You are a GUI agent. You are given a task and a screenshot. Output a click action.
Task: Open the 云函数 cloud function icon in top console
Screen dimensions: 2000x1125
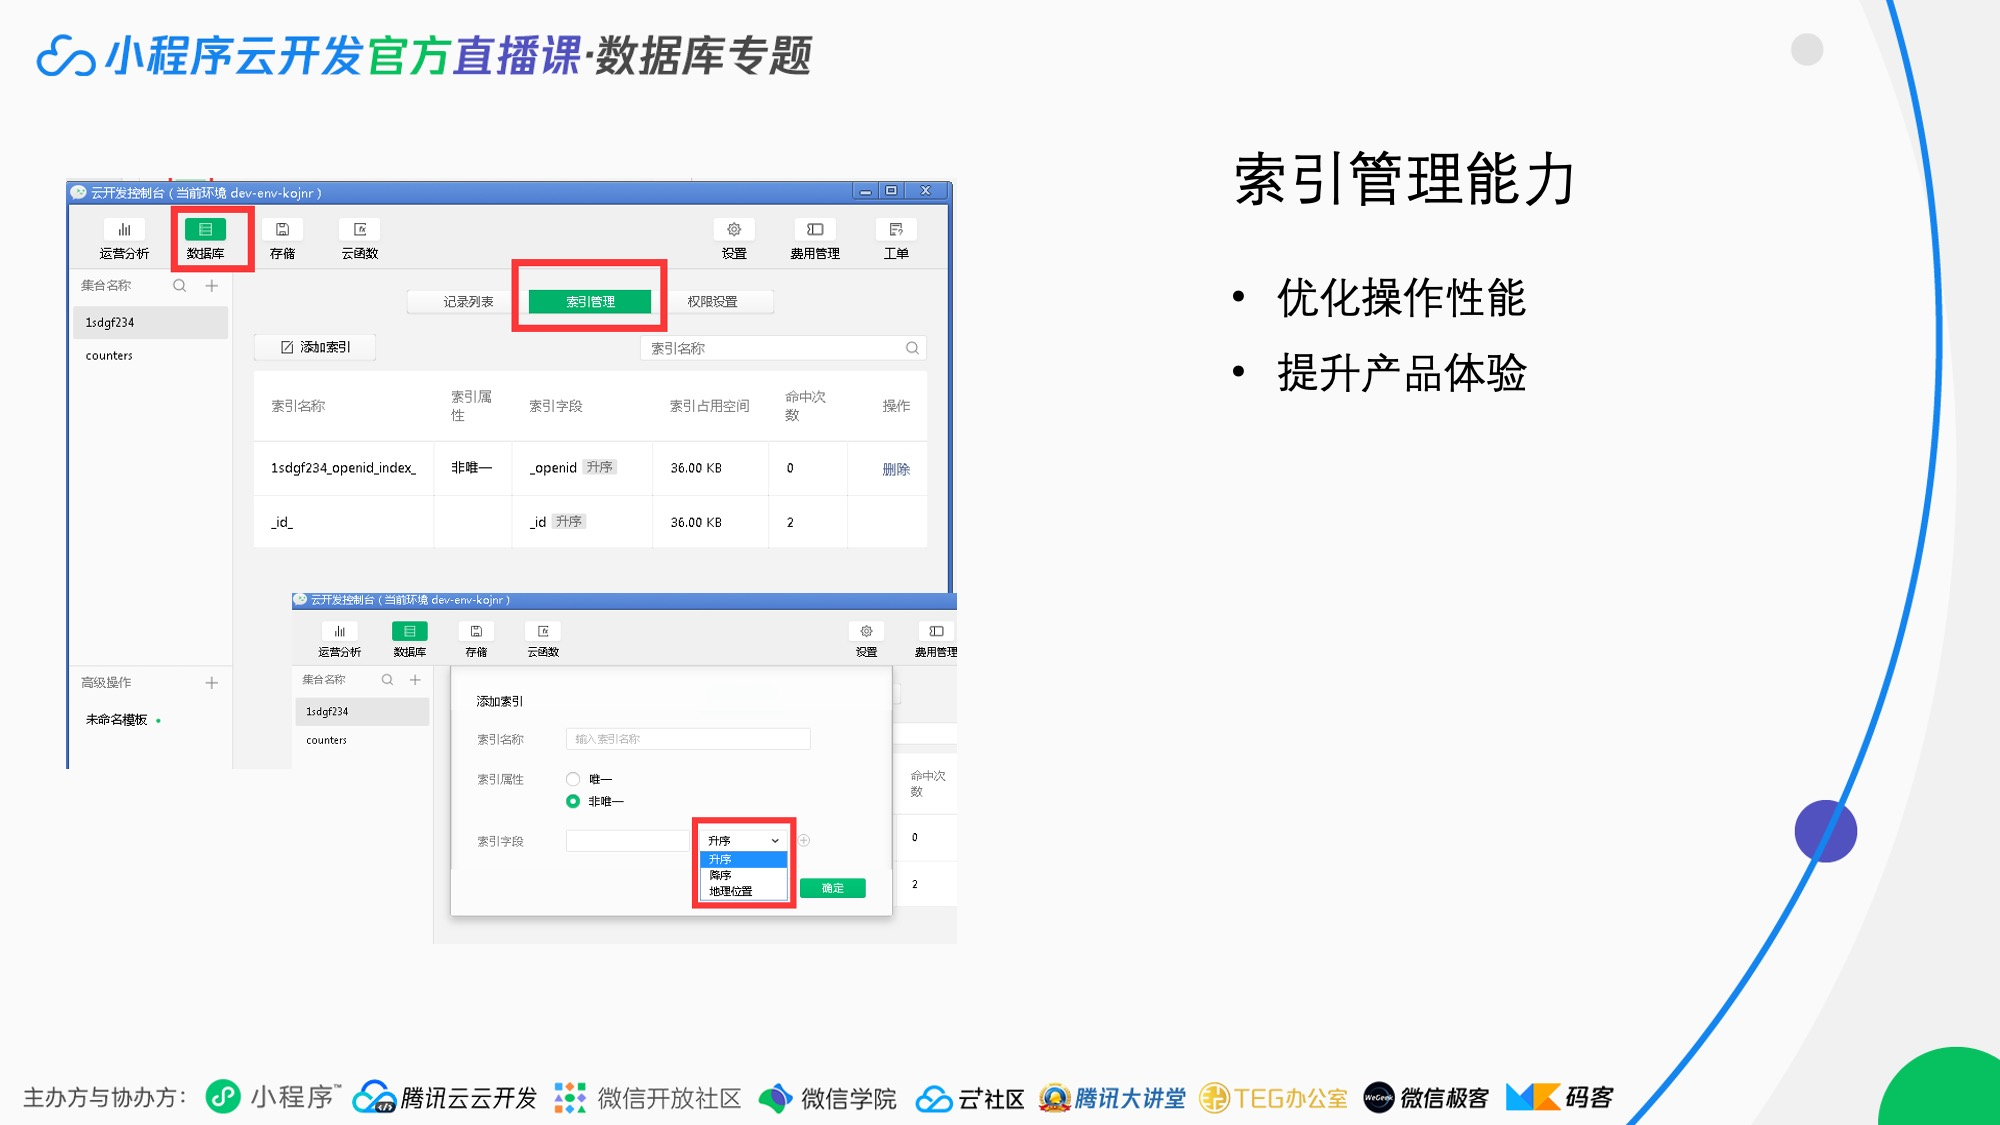[360, 230]
